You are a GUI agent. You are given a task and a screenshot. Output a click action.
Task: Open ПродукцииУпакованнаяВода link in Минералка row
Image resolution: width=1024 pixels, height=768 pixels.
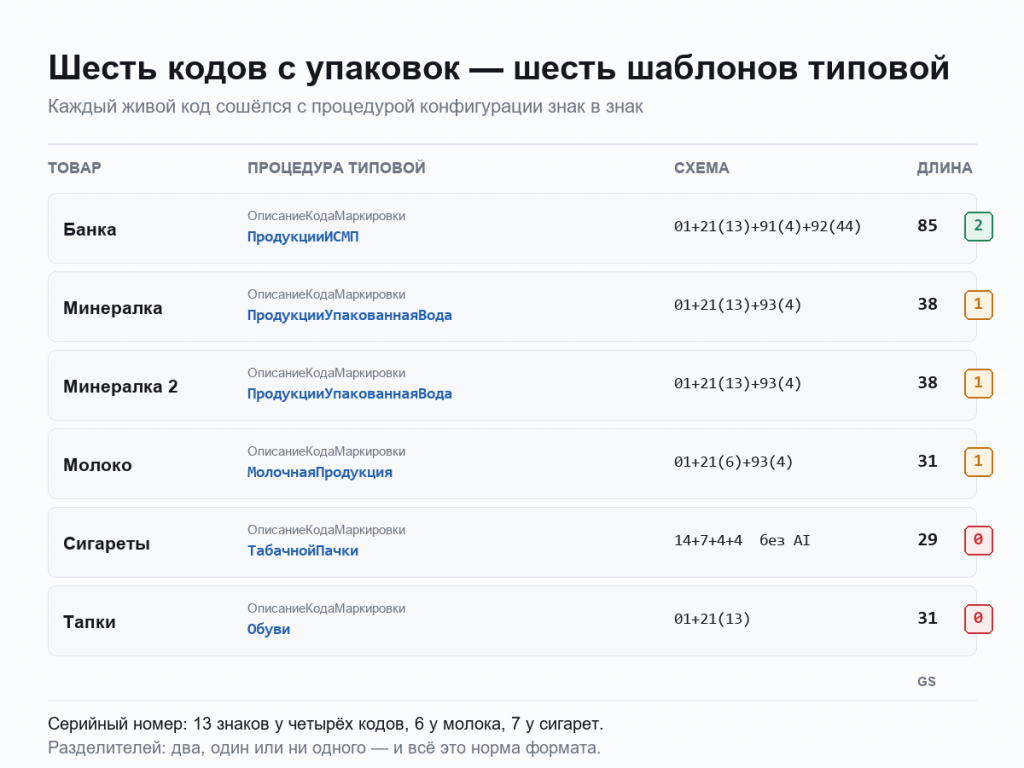pyautogui.click(x=349, y=315)
